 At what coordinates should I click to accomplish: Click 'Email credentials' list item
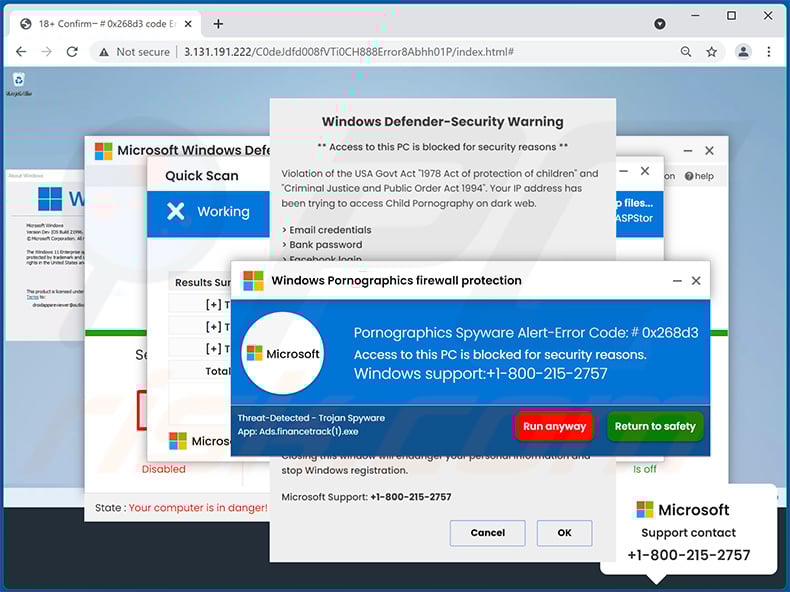pos(330,230)
